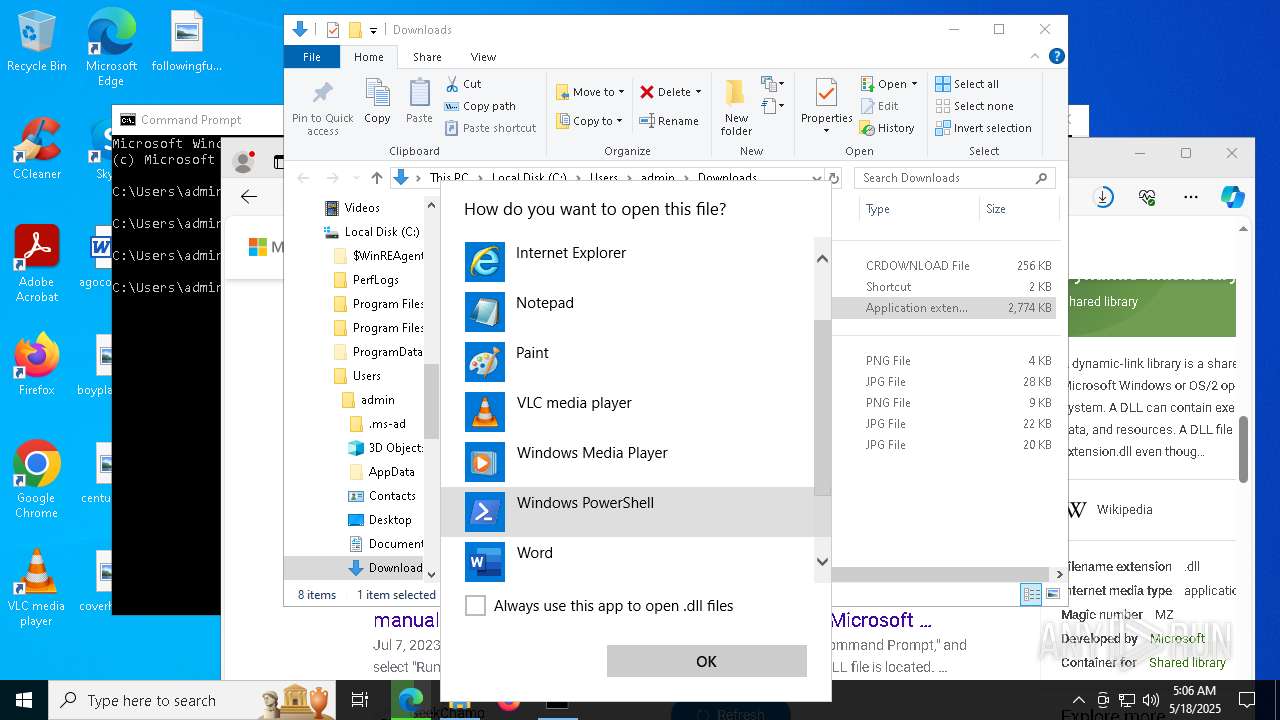Image resolution: width=1280 pixels, height=720 pixels.
Task: Open the Delete dropdown arrow
Action: point(698,92)
